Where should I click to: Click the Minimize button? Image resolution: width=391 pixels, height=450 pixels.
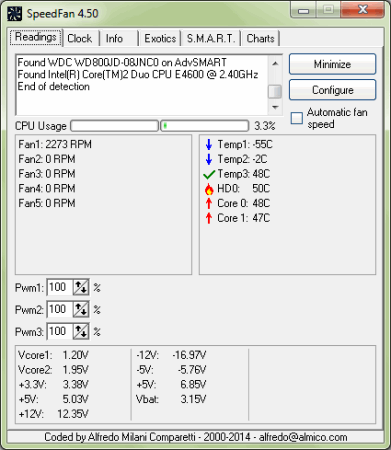pos(332,64)
